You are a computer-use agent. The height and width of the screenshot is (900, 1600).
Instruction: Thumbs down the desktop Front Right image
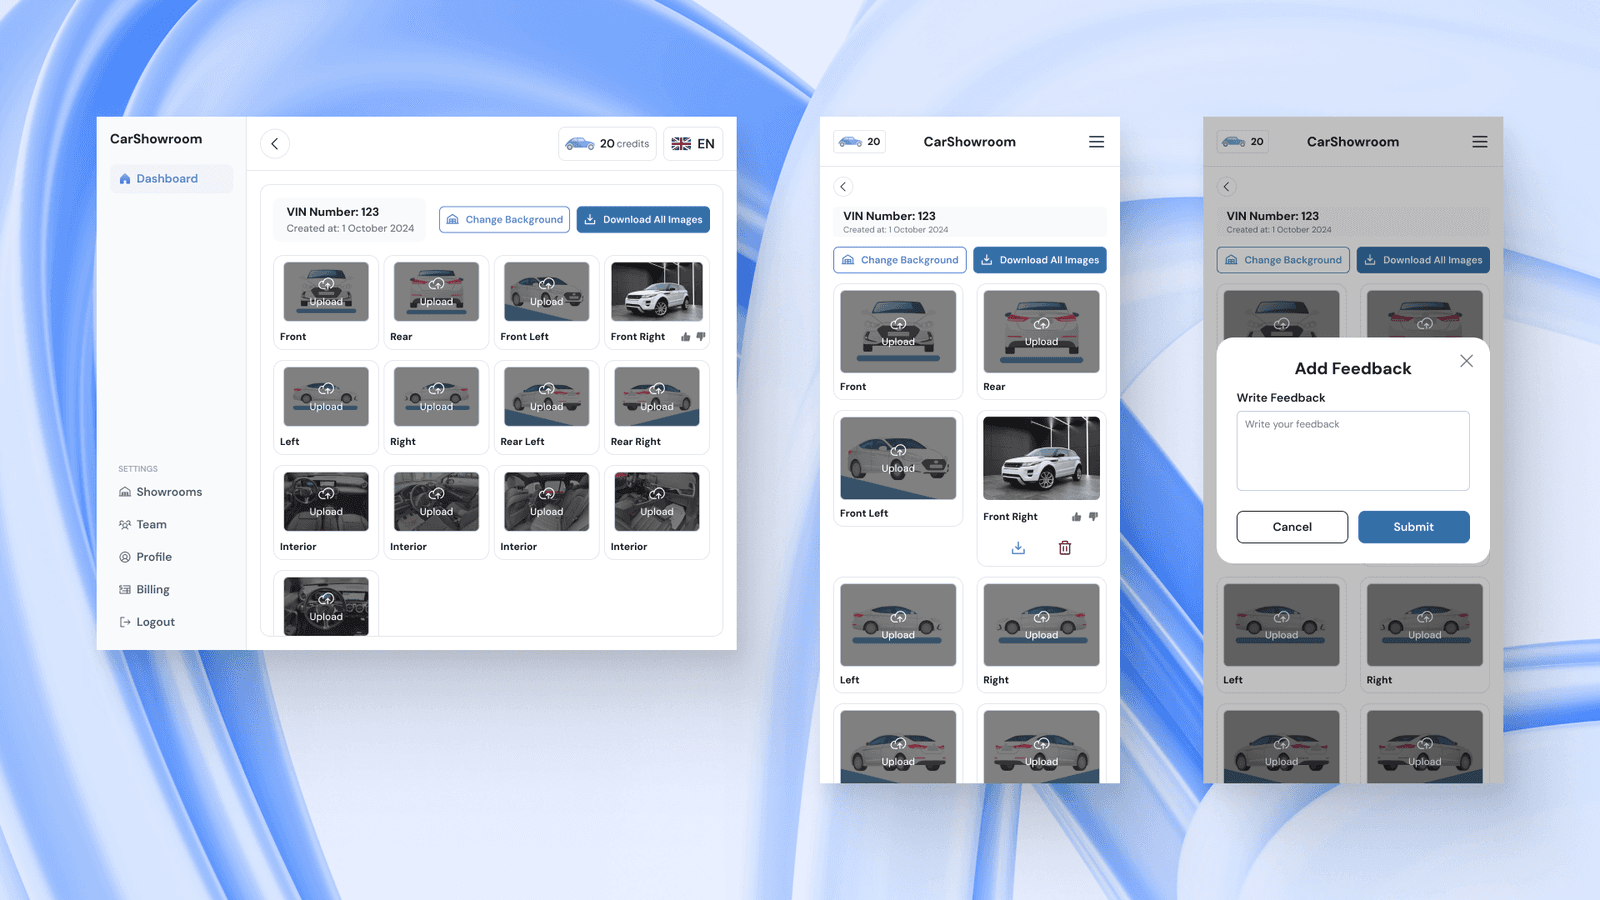[701, 337]
